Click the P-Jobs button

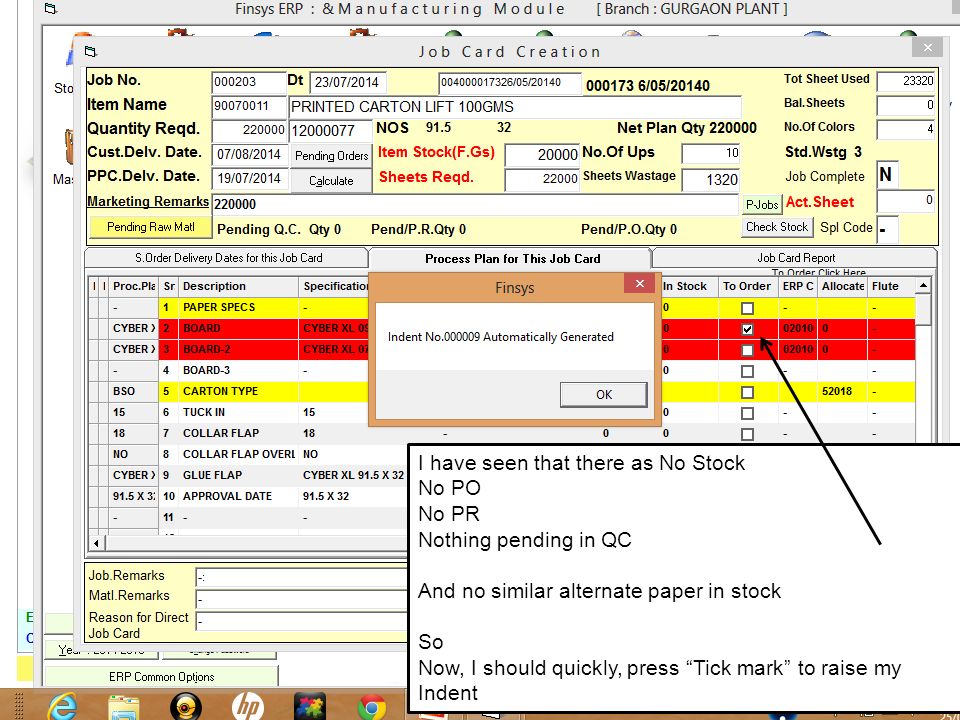point(762,204)
